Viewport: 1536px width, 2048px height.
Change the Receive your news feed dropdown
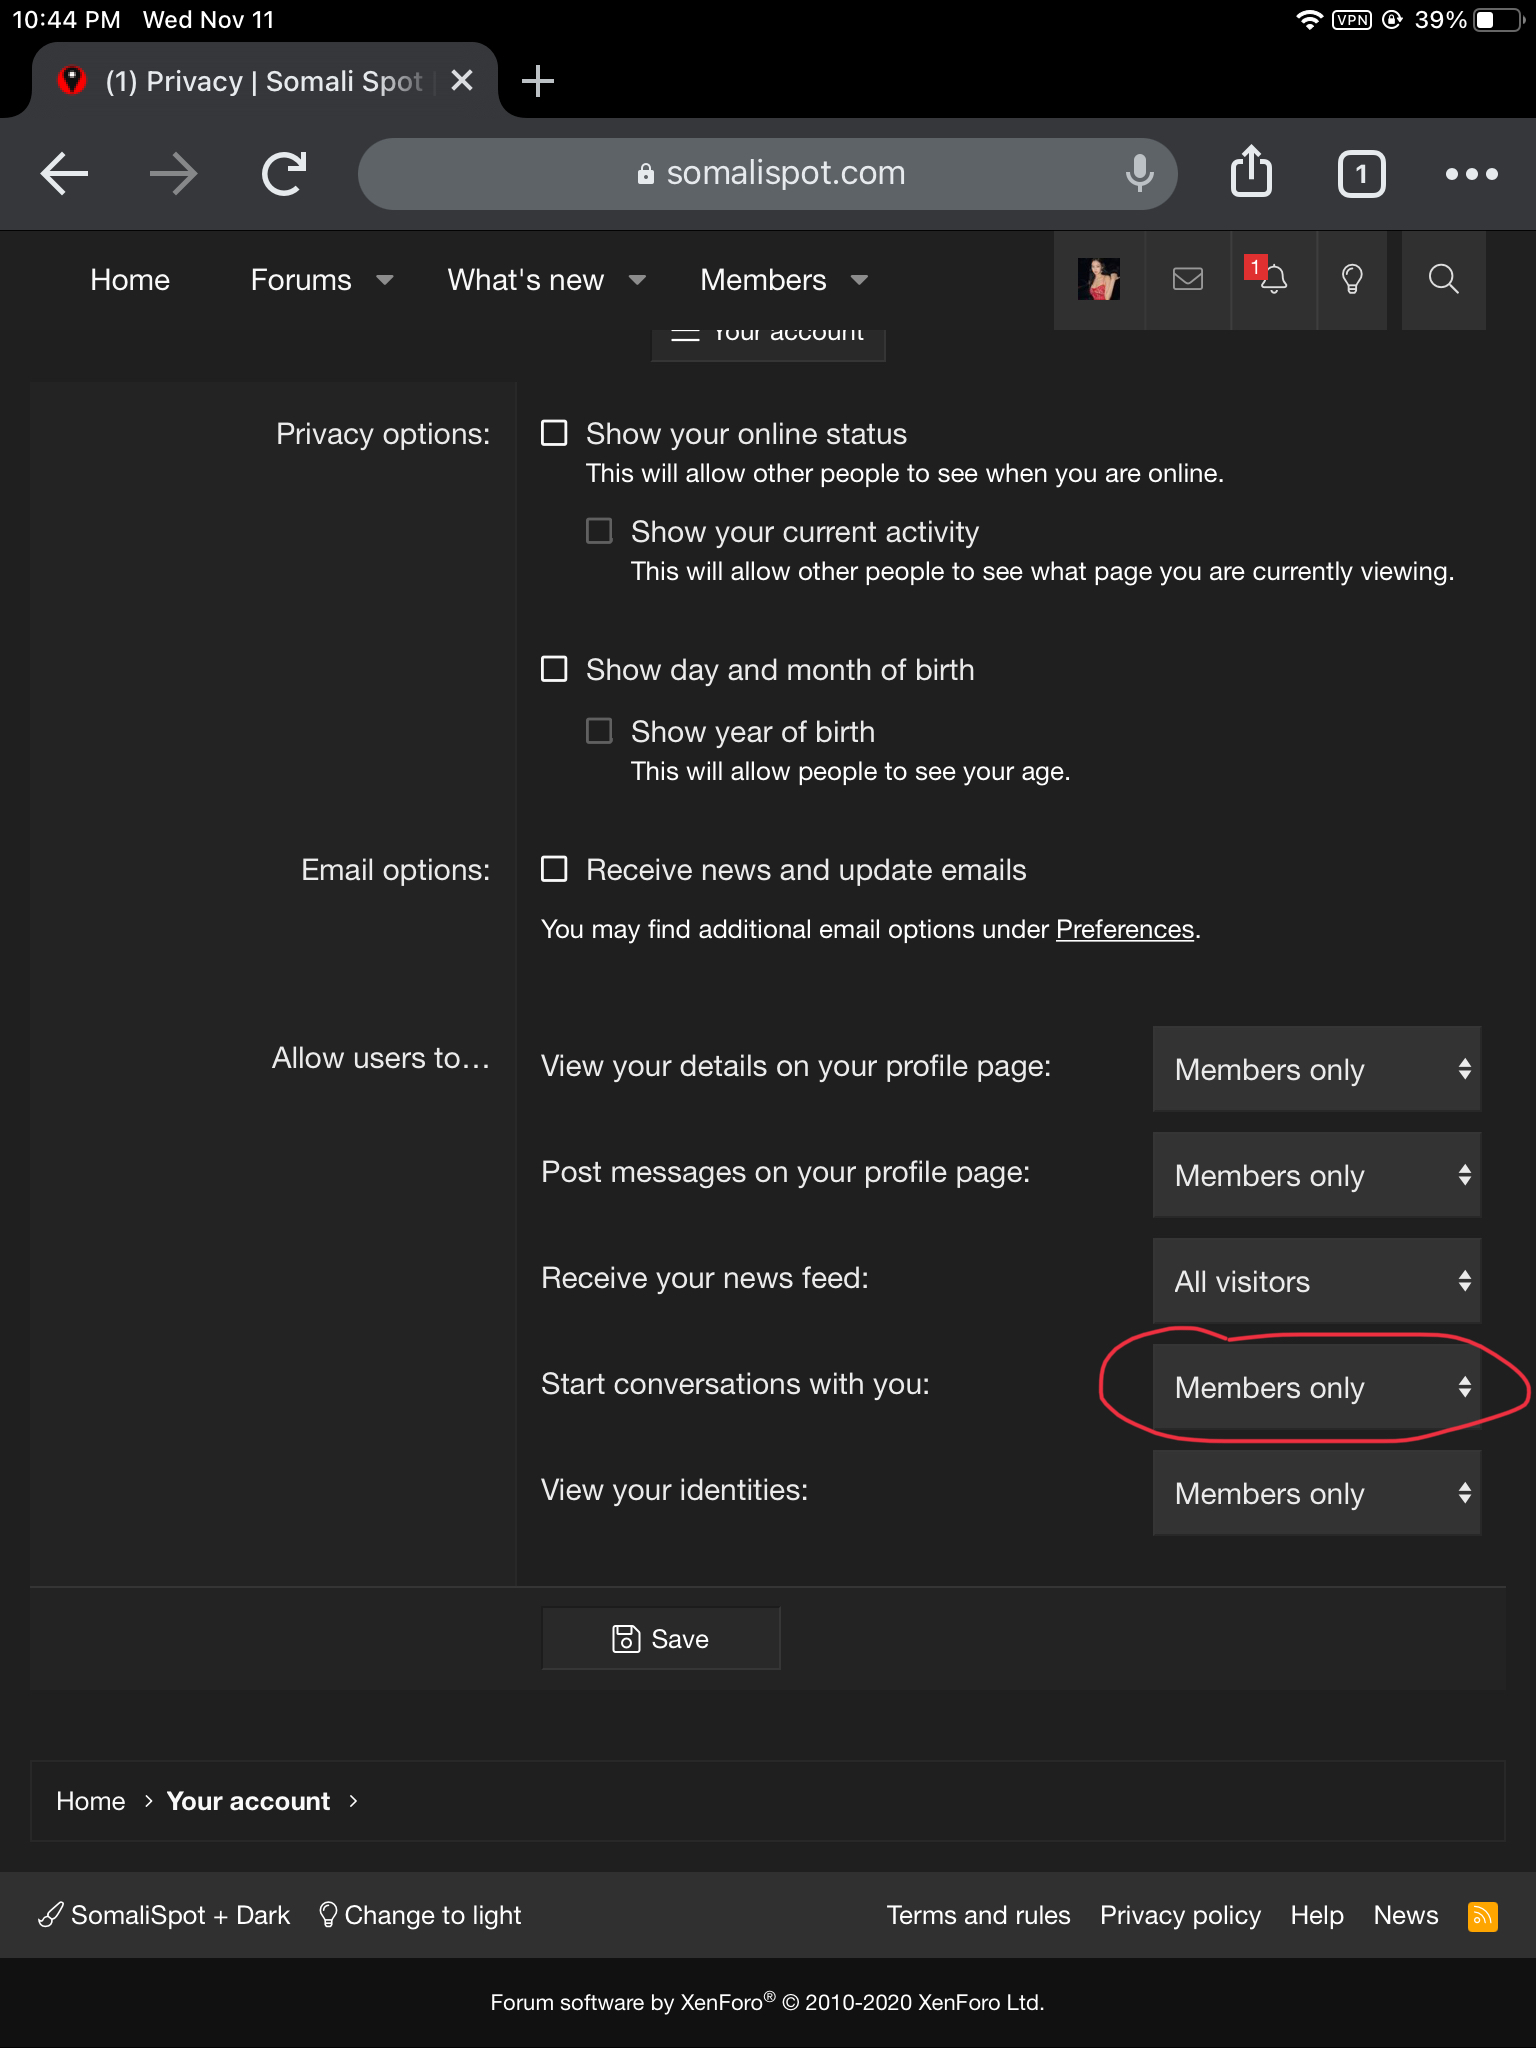(x=1316, y=1281)
